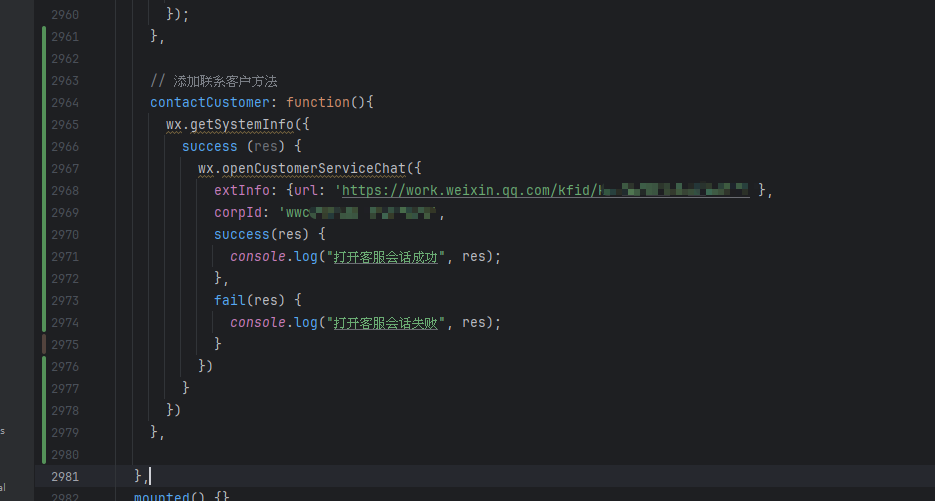This screenshot has height=501, width=935.
Task: Click line number 2960 in the gutter
Action: (x=65, y=14)
